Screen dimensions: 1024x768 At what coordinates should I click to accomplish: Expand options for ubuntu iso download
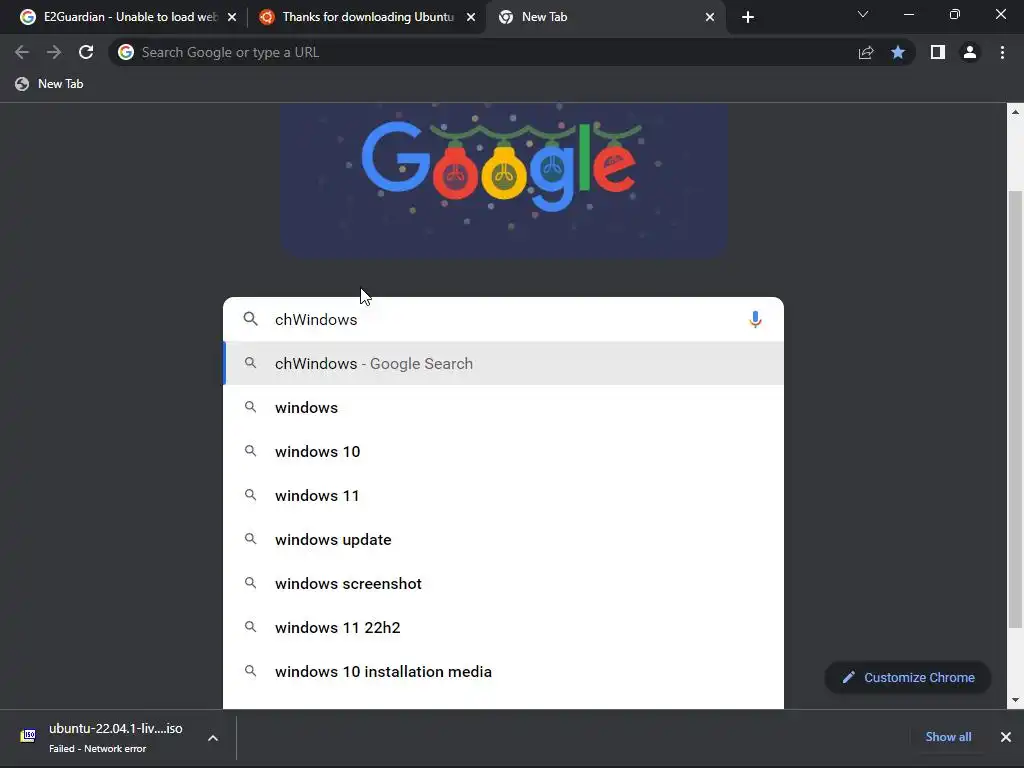(x=213, y=738)
